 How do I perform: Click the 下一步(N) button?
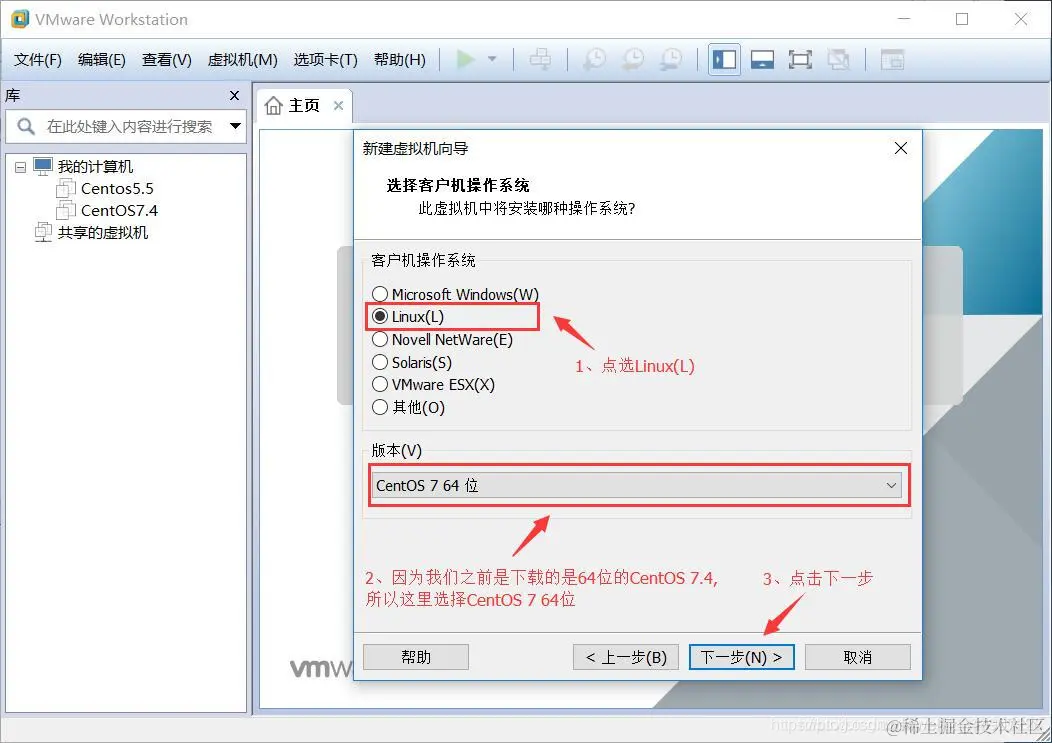[x=742, y=656]
